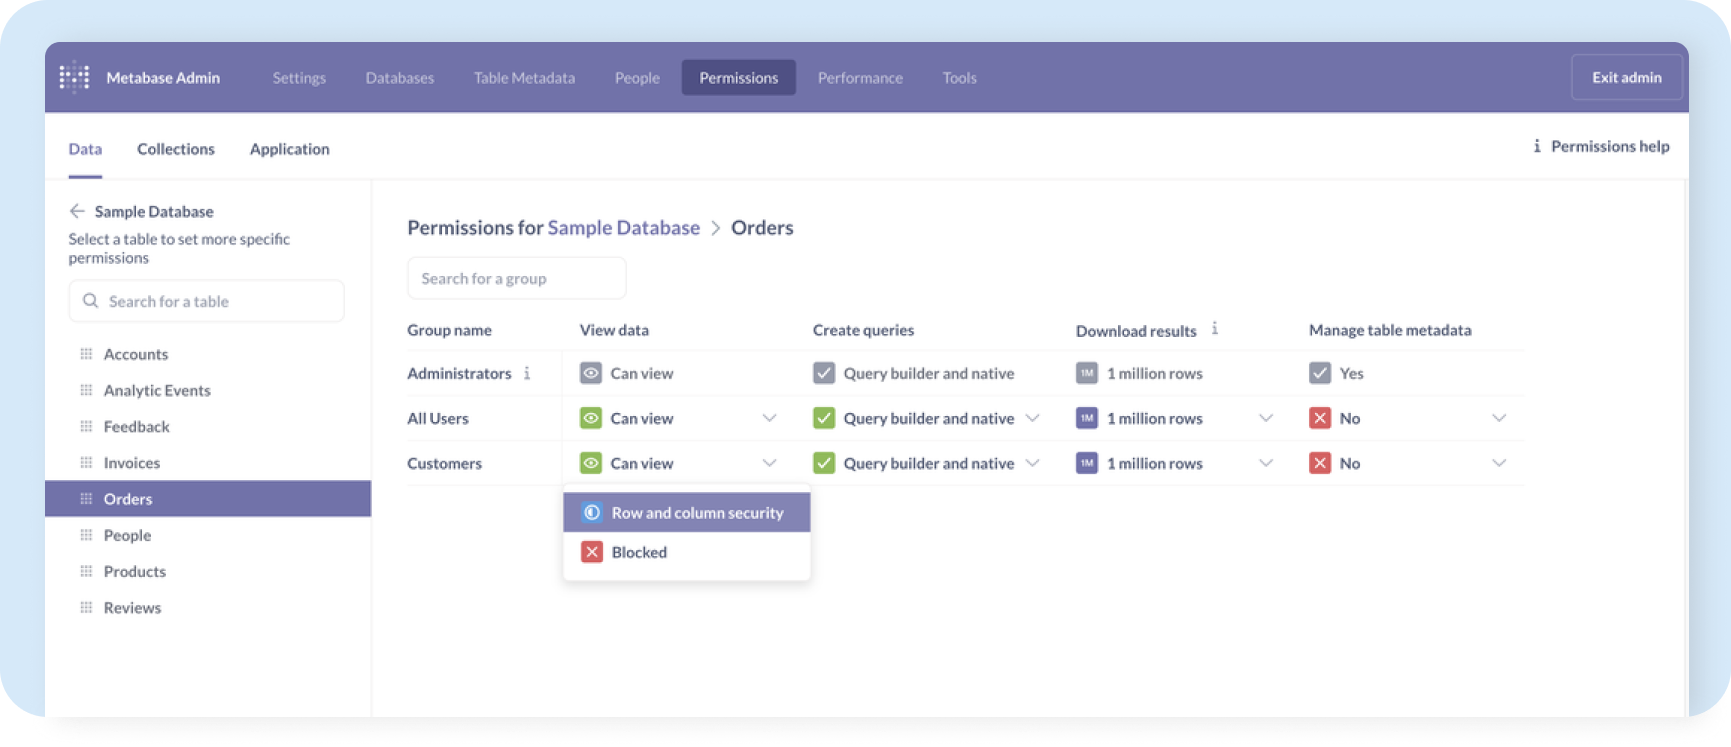Open the Databases admin tab
This screenshot has height=747, width=1731.
coord(400,77)
